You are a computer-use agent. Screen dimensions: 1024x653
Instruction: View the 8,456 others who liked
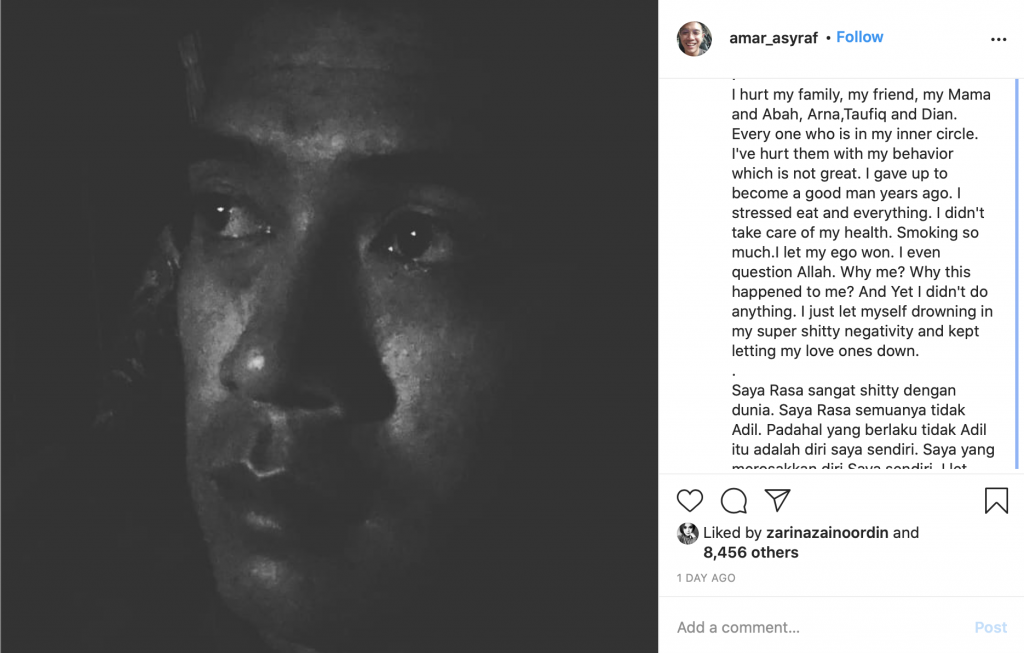tap(751, 552)
